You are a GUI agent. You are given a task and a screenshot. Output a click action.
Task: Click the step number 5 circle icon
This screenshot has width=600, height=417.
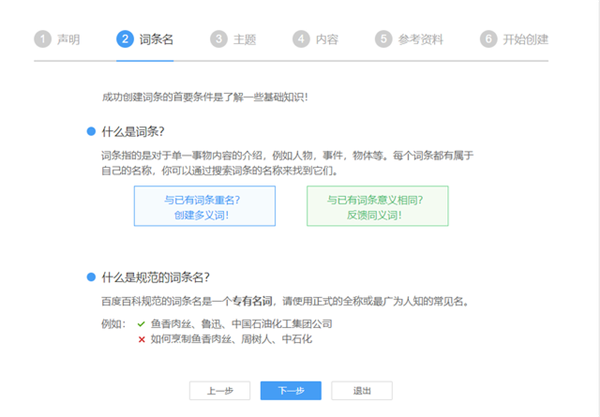point(383,39)
